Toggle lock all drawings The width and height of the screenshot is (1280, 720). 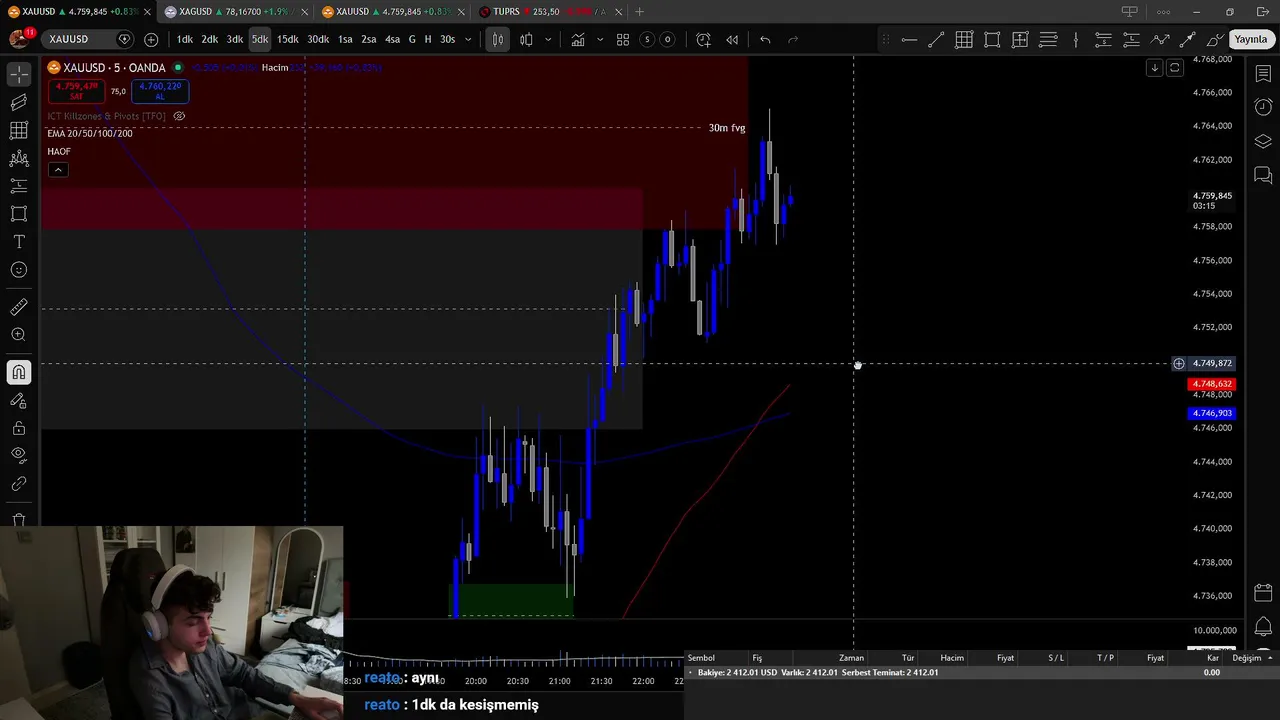click(x=19, y=428)
